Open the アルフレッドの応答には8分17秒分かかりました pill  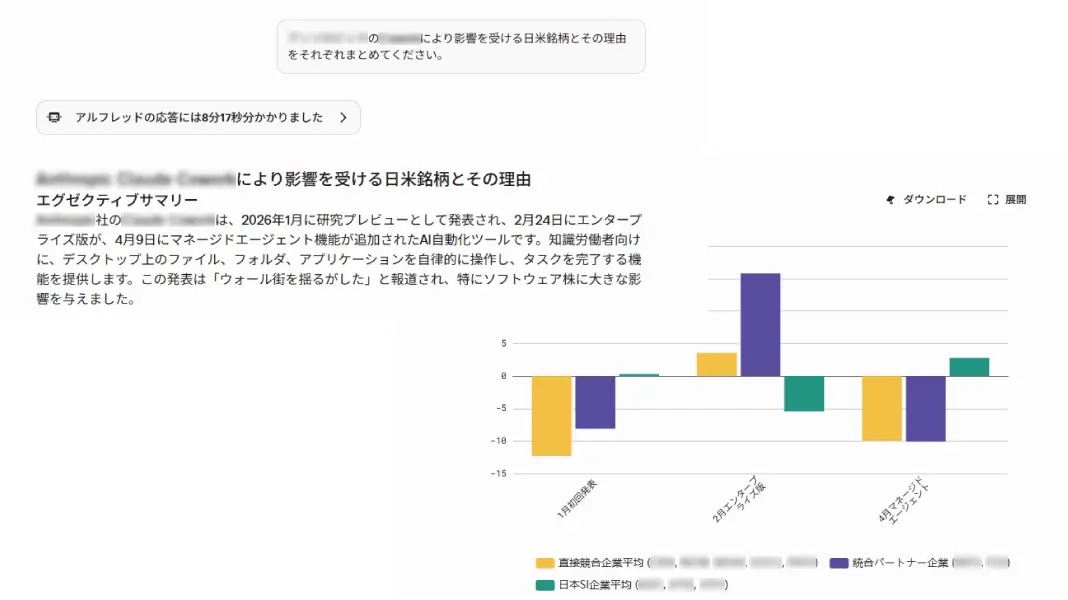198,117
